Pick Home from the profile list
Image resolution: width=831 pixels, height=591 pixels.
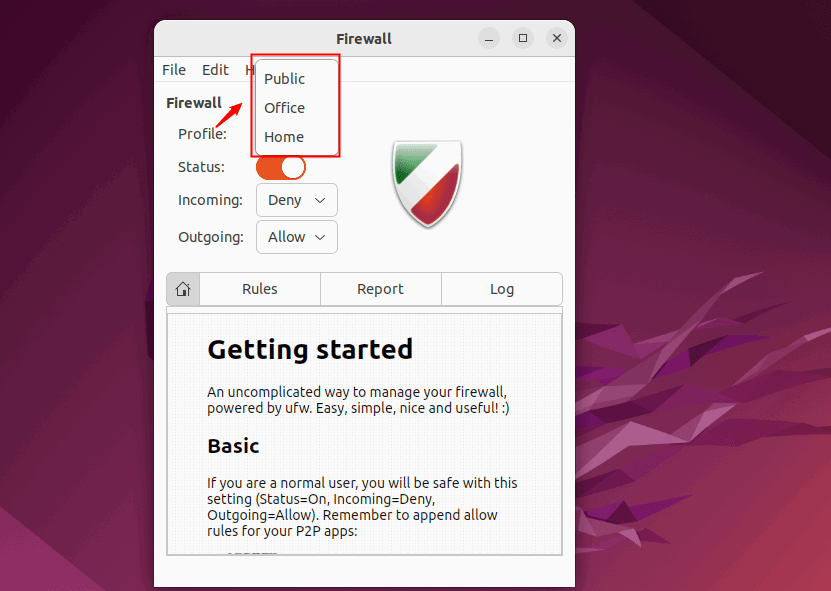tap(284, 137)
